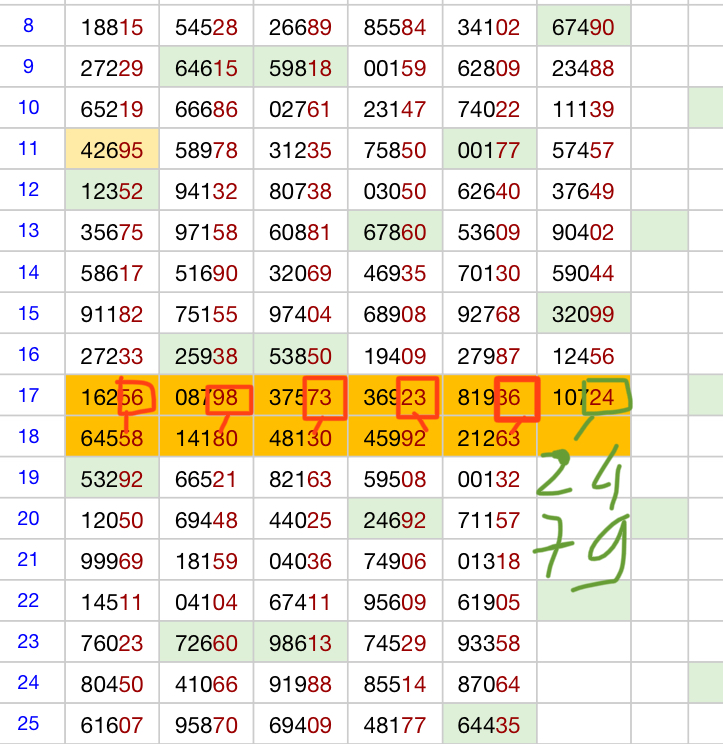Select the green cell 24692
Viewport: 723px width, 744px height.
(x=395, y=520)
